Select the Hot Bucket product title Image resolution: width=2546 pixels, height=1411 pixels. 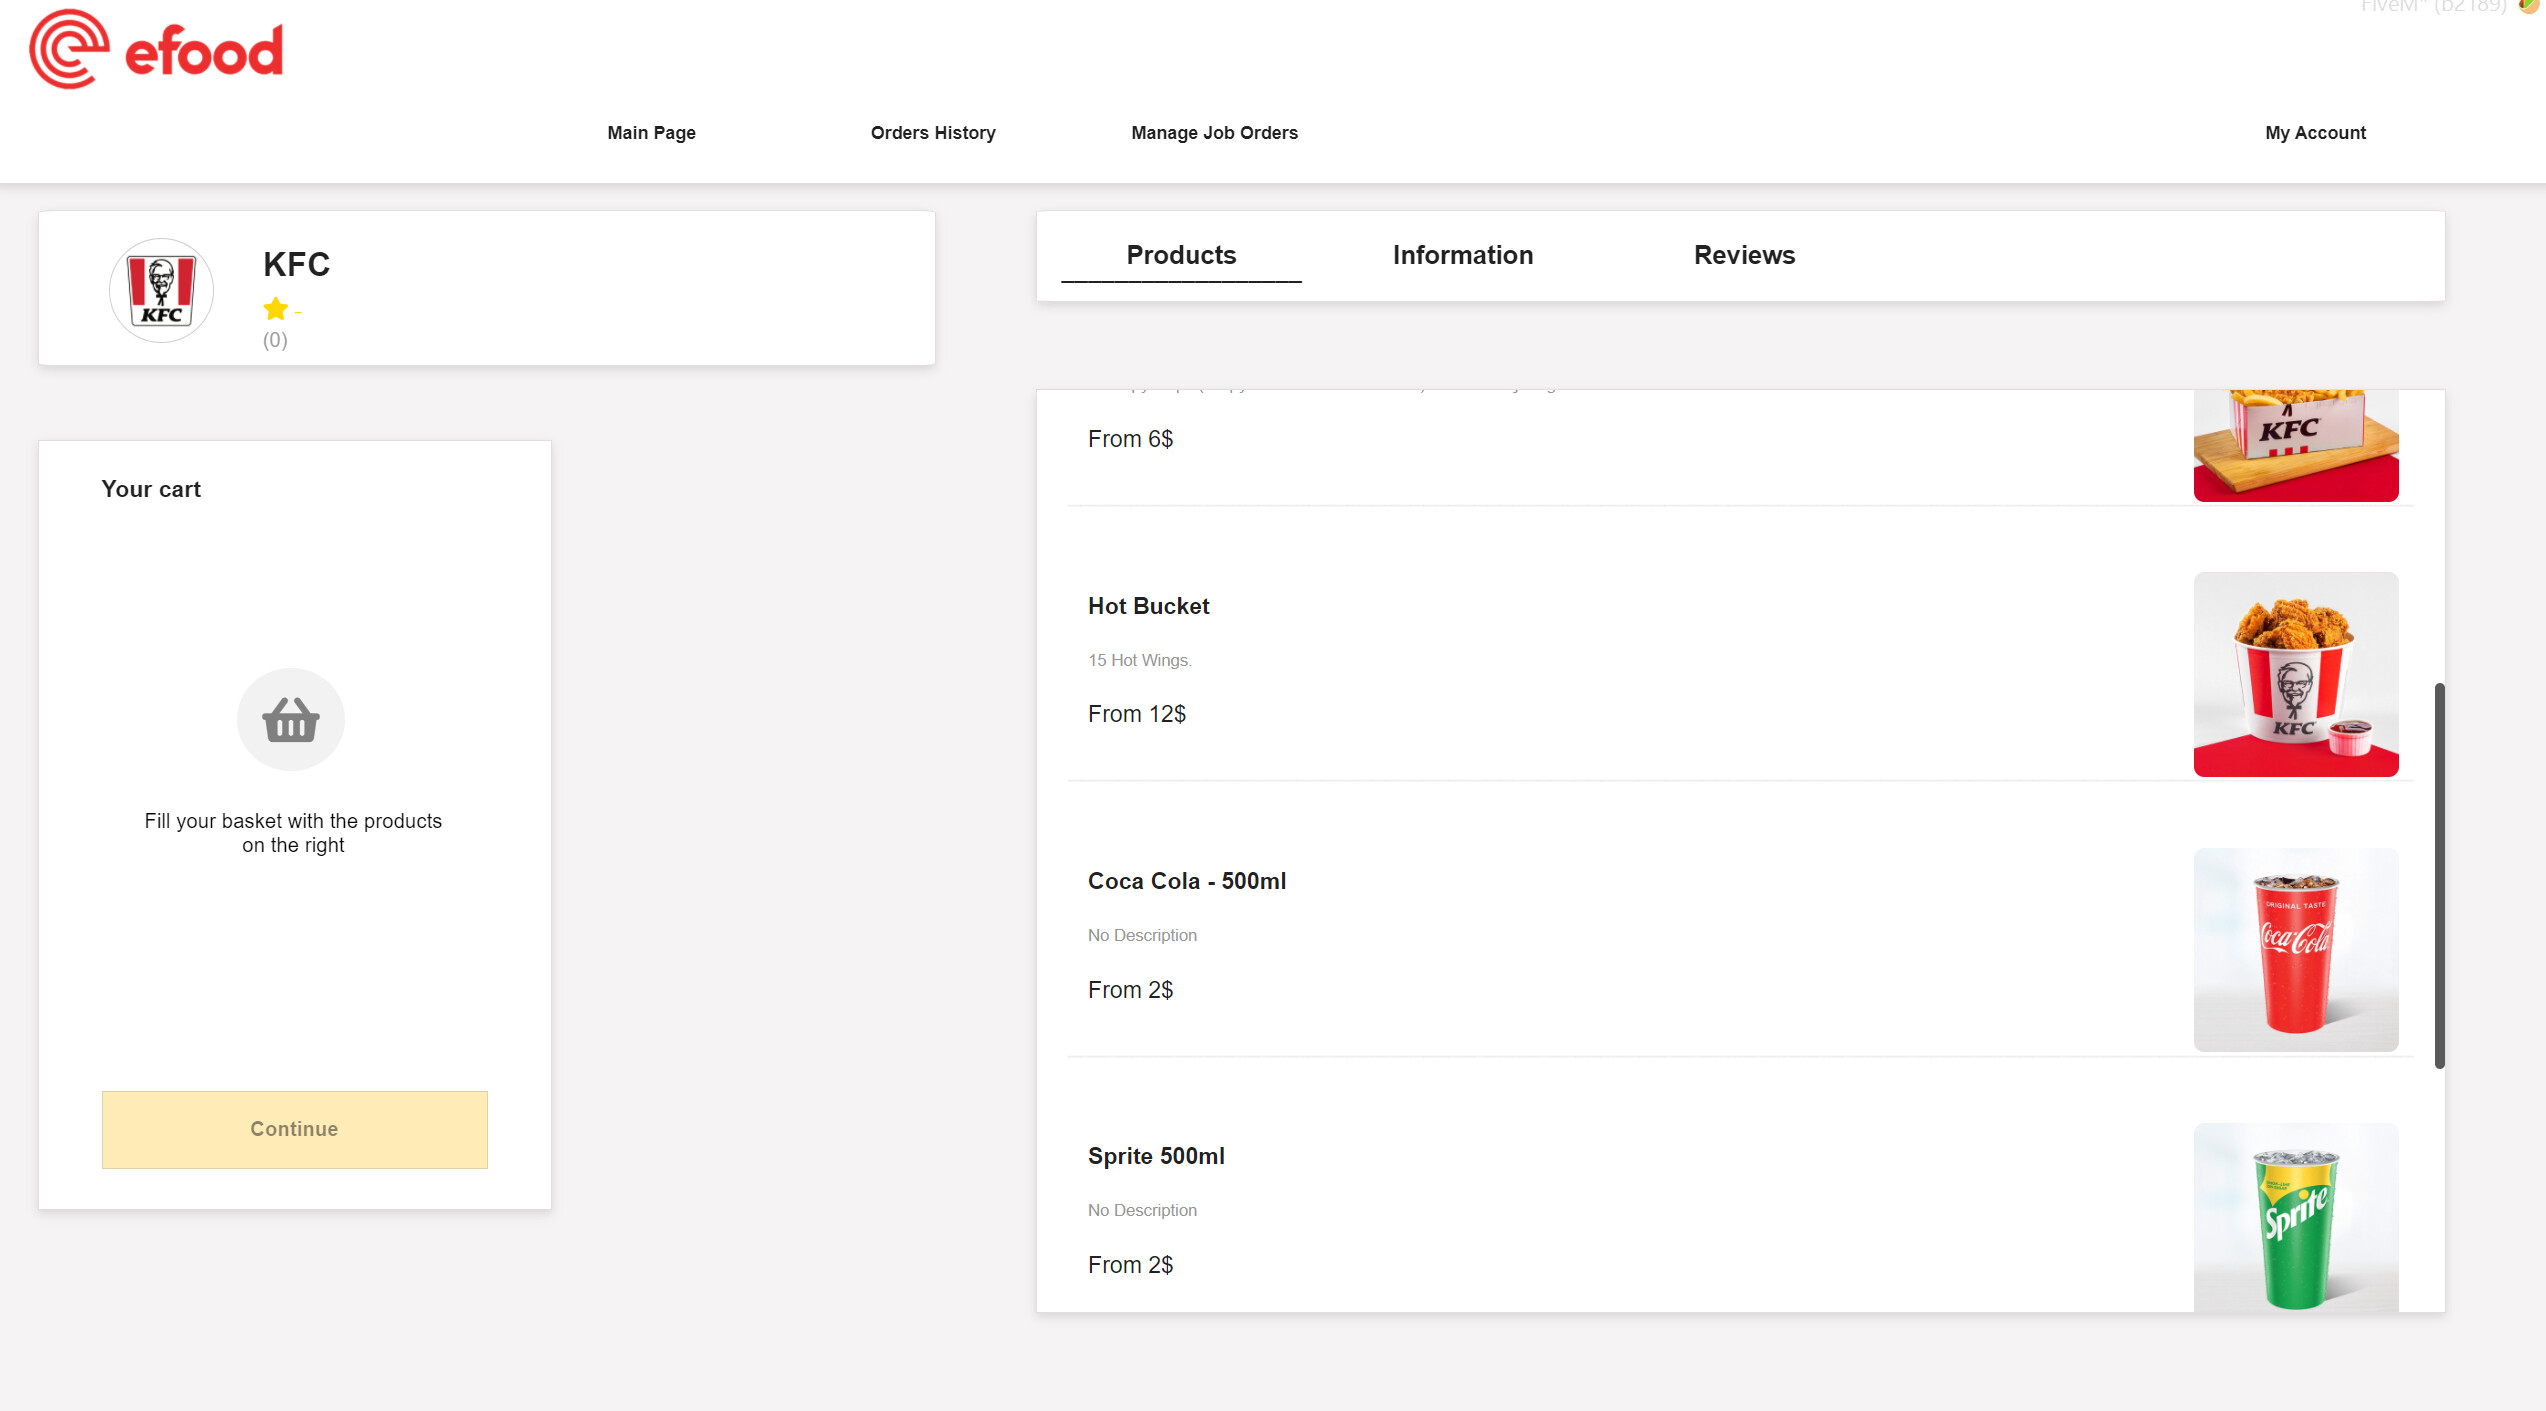pyautogui.click(x=1148, y=606)
